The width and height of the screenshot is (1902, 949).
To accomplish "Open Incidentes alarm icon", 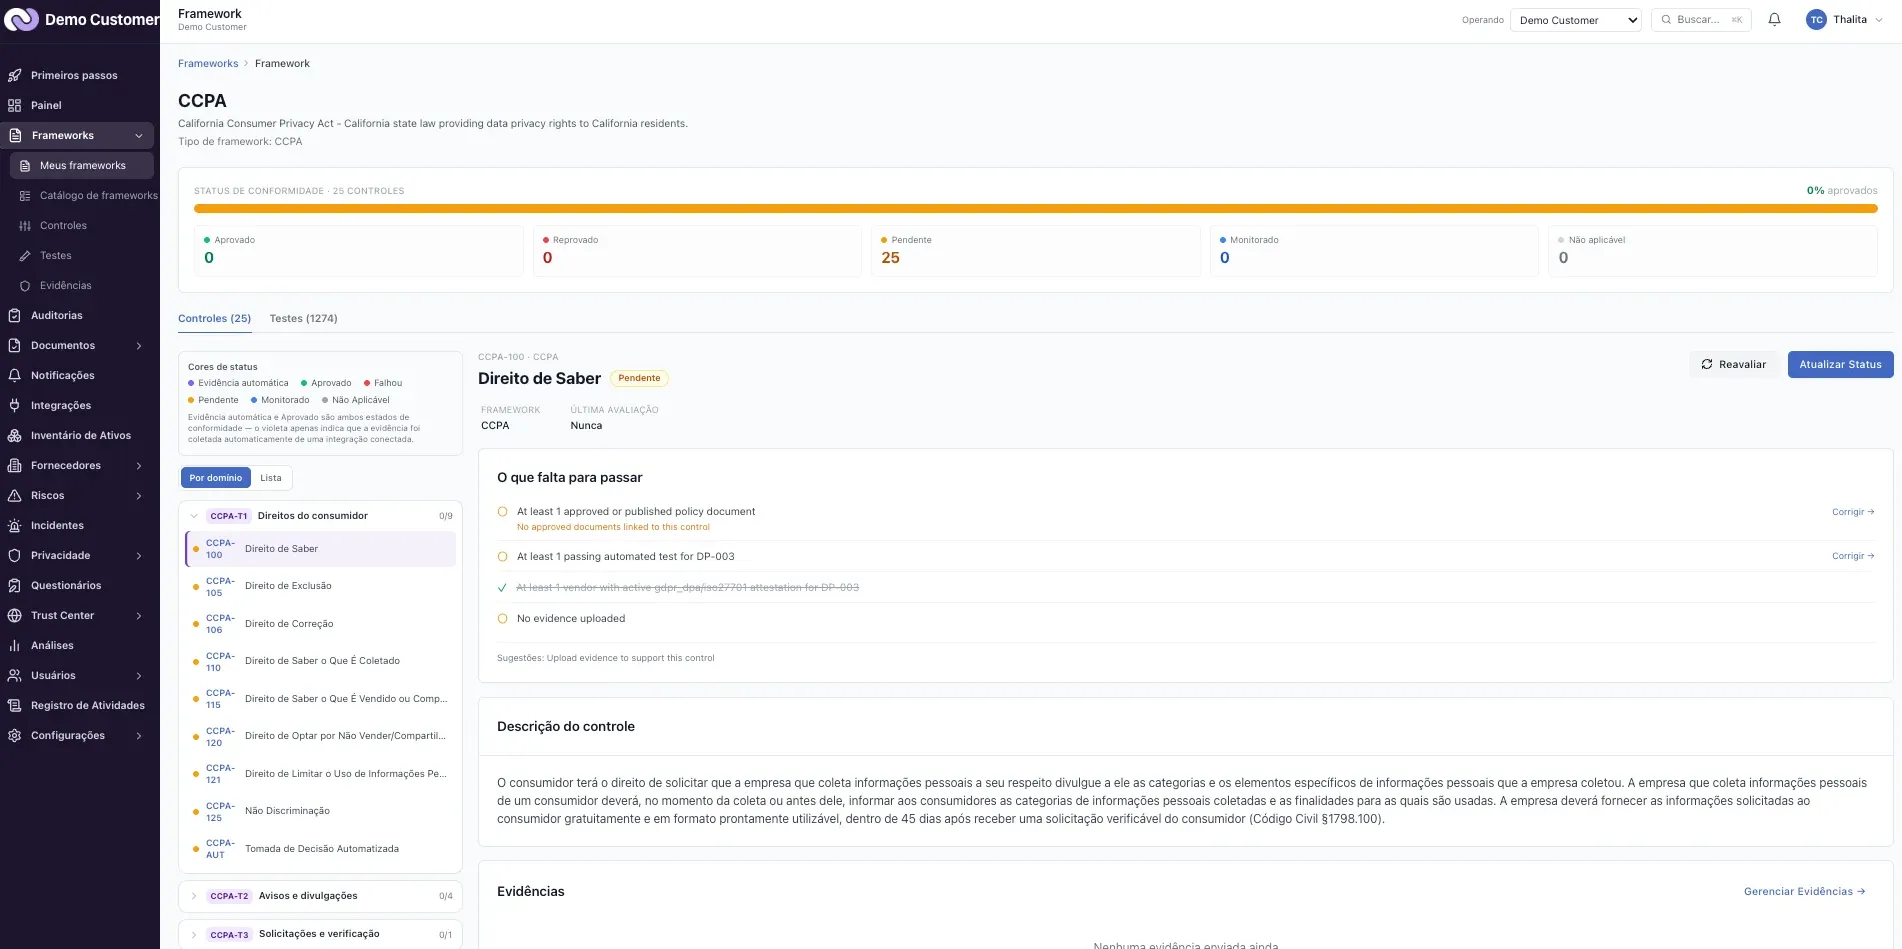I will (x=15, y=526).
